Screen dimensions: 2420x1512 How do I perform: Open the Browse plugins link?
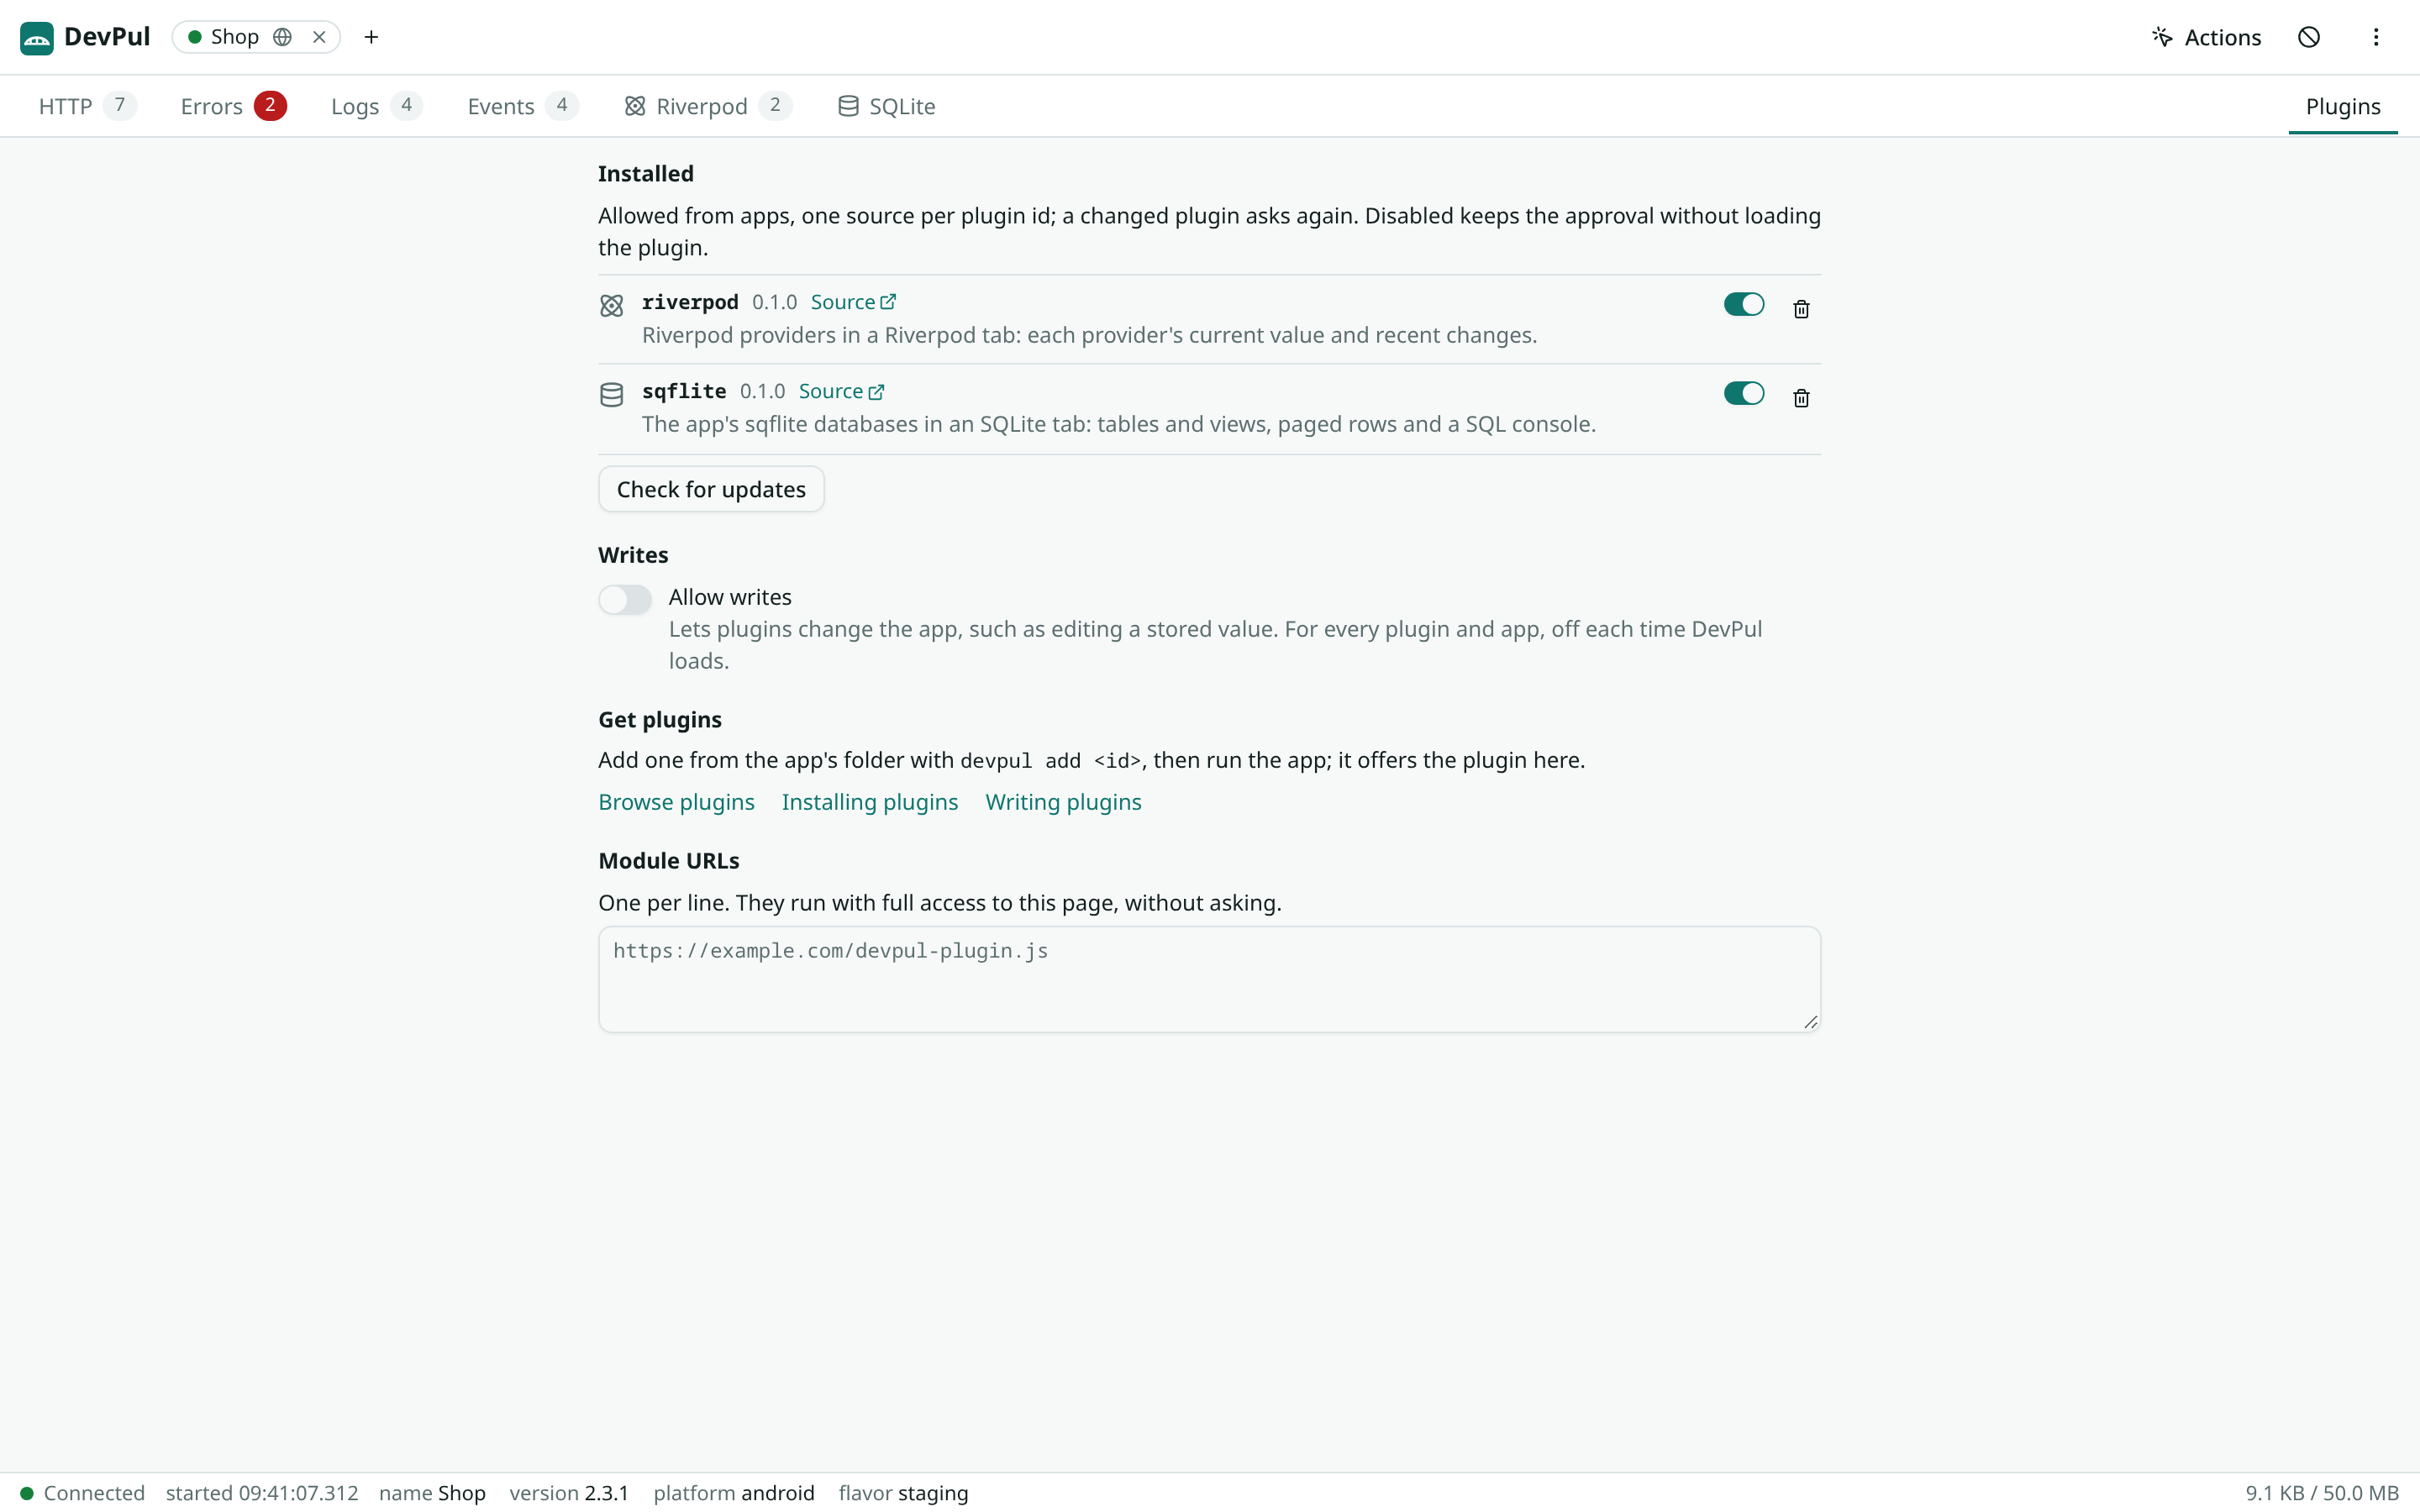point(676,802)
